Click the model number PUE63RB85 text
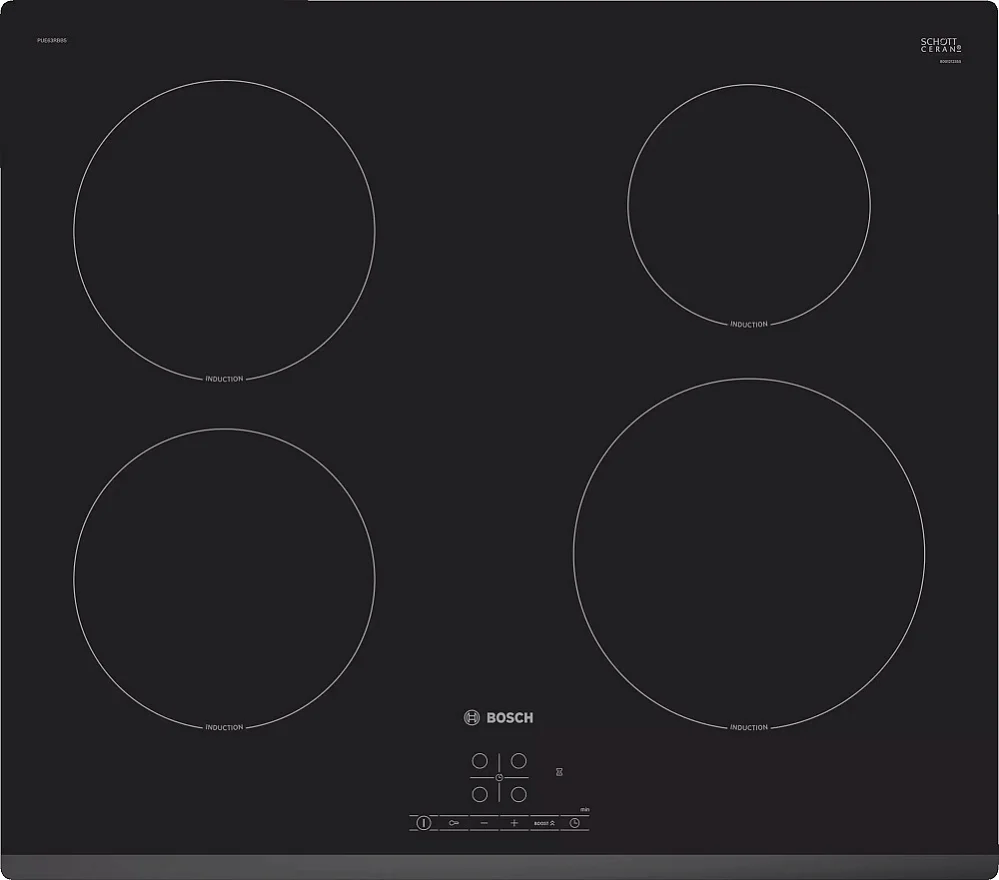The width and height of the screenshot is (999, 880). pos(52,40)
